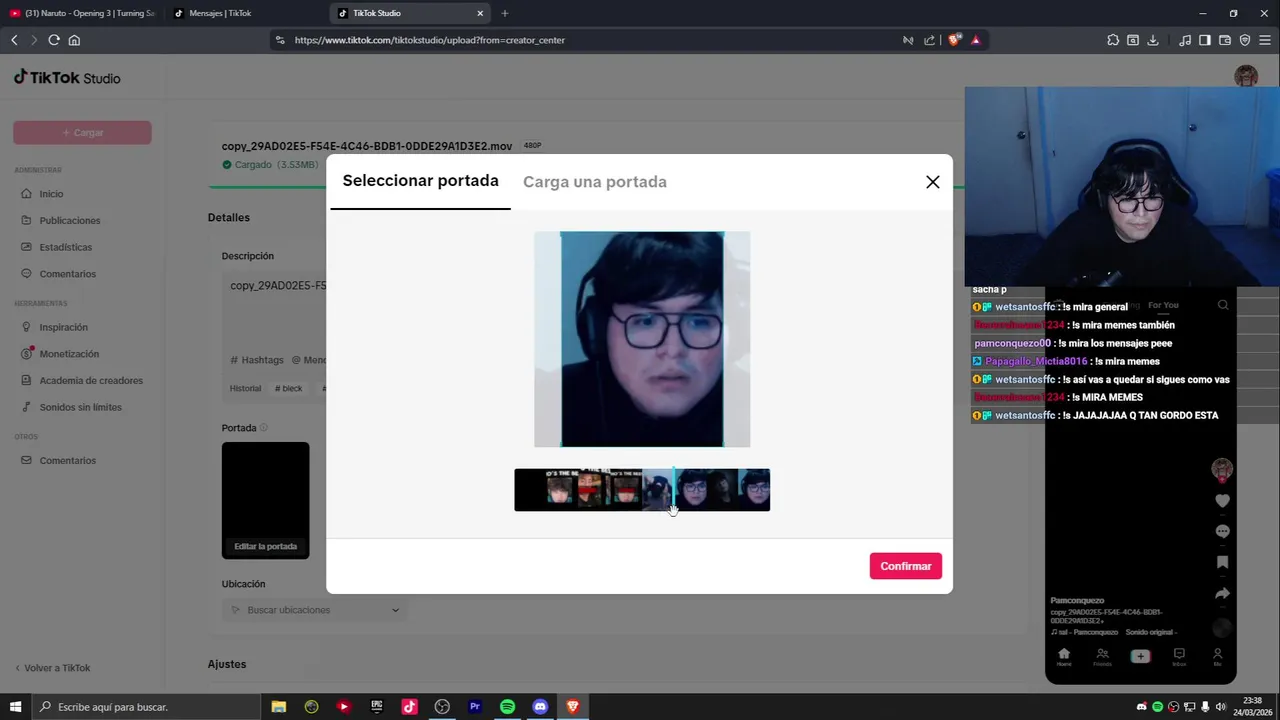Open Spotify from the taskbar

[507, 707]
